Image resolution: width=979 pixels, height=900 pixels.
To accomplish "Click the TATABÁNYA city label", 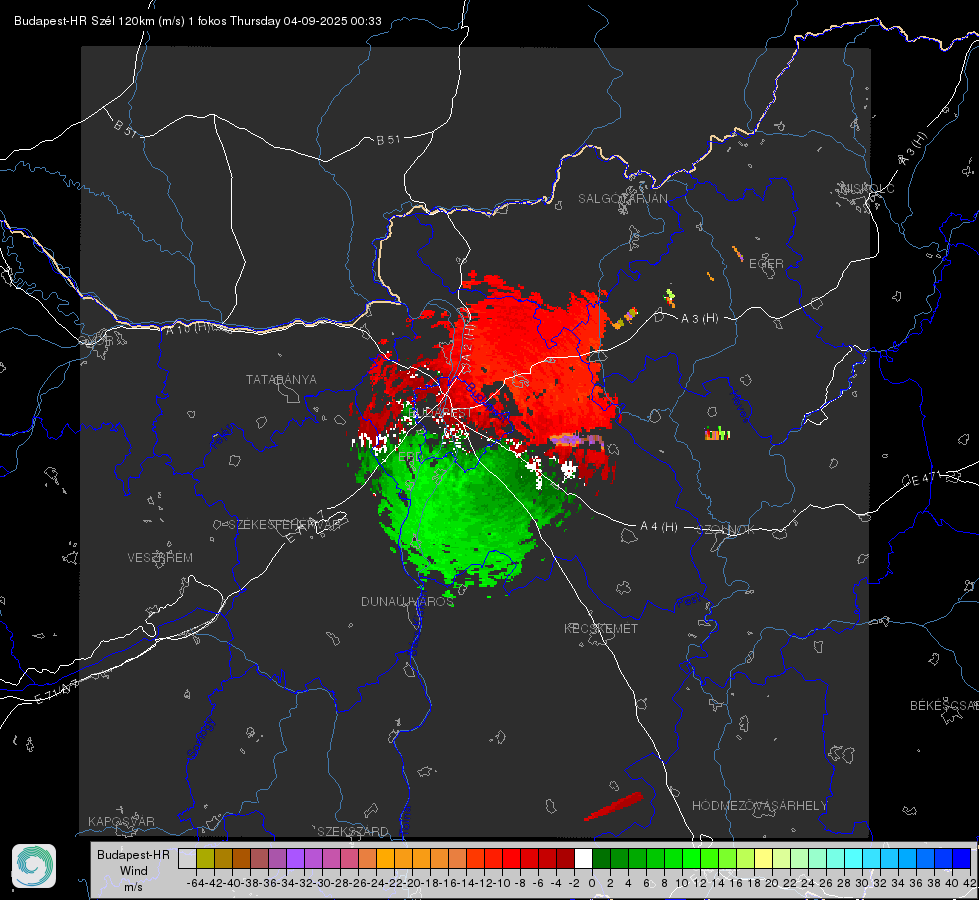I will [x=281, y=379].
